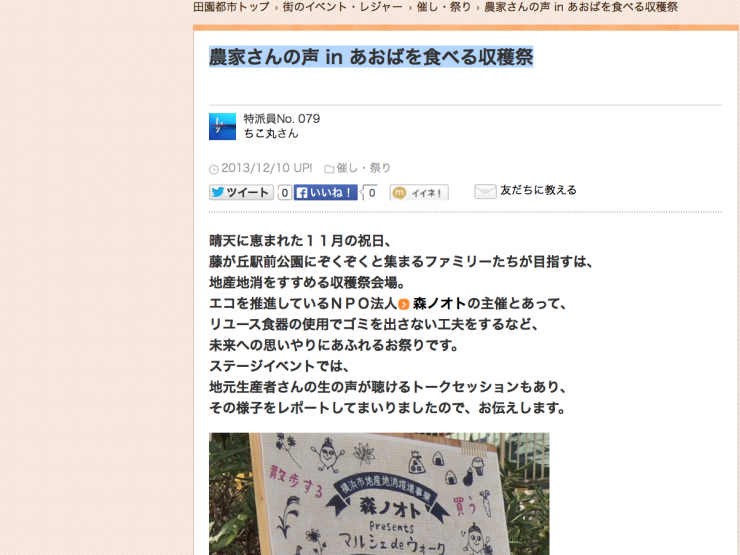Click the orange arrow icon before 森ノオト
The image size is (740, 555).
pyautogui.click(x=404, y=304)
